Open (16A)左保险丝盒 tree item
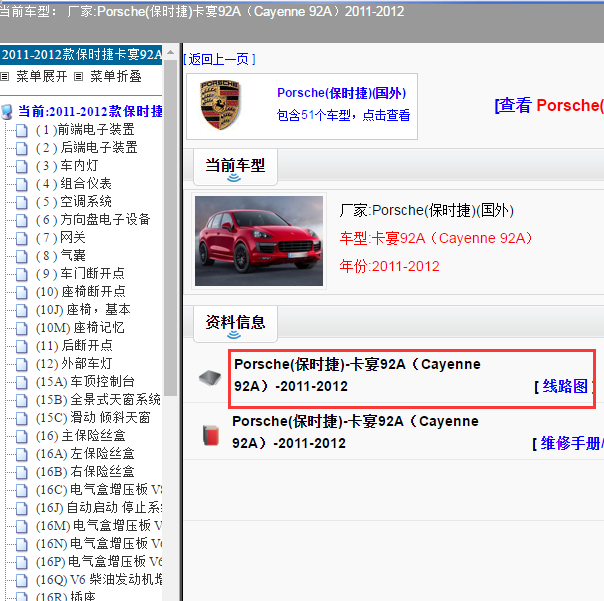This screenshot has height=601, width=604. [x=85, y=453]
